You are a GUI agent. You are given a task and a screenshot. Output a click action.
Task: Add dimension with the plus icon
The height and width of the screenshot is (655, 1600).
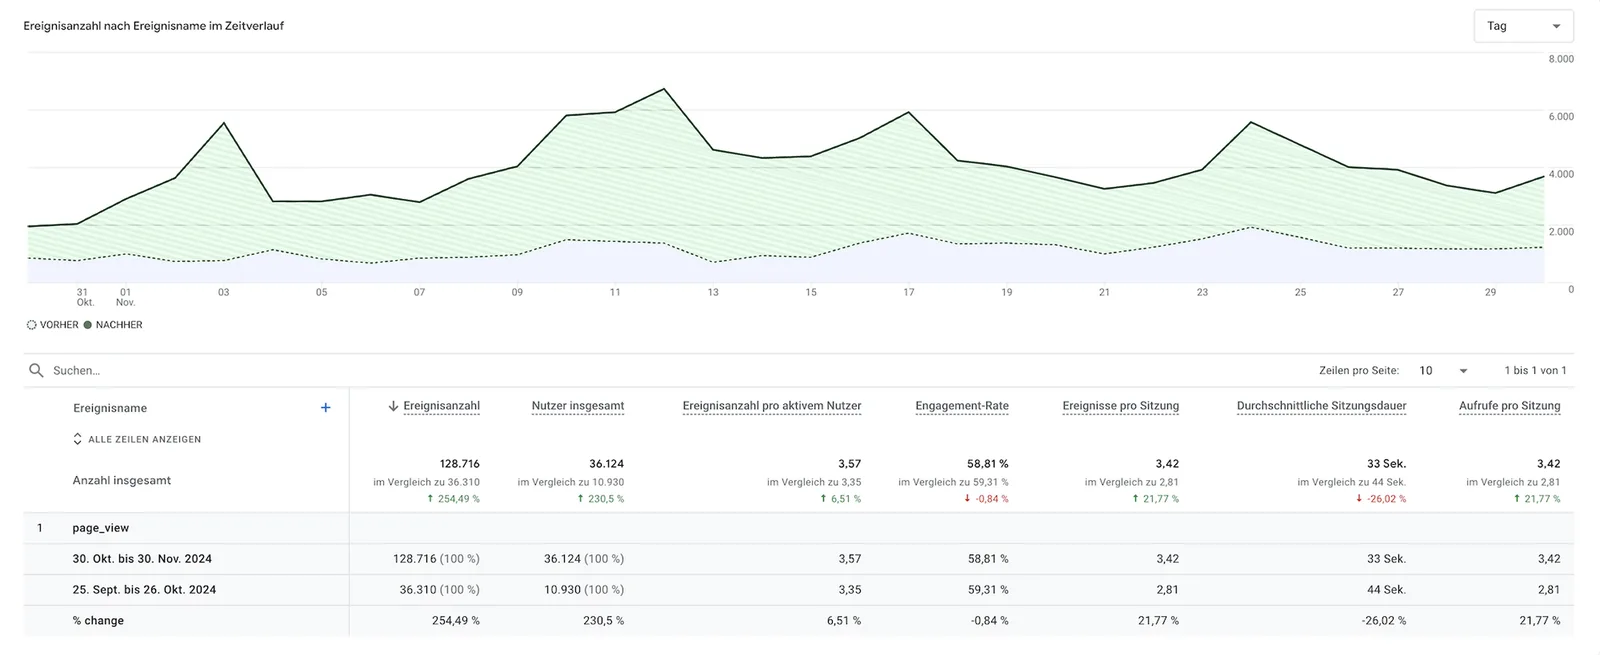325,407
